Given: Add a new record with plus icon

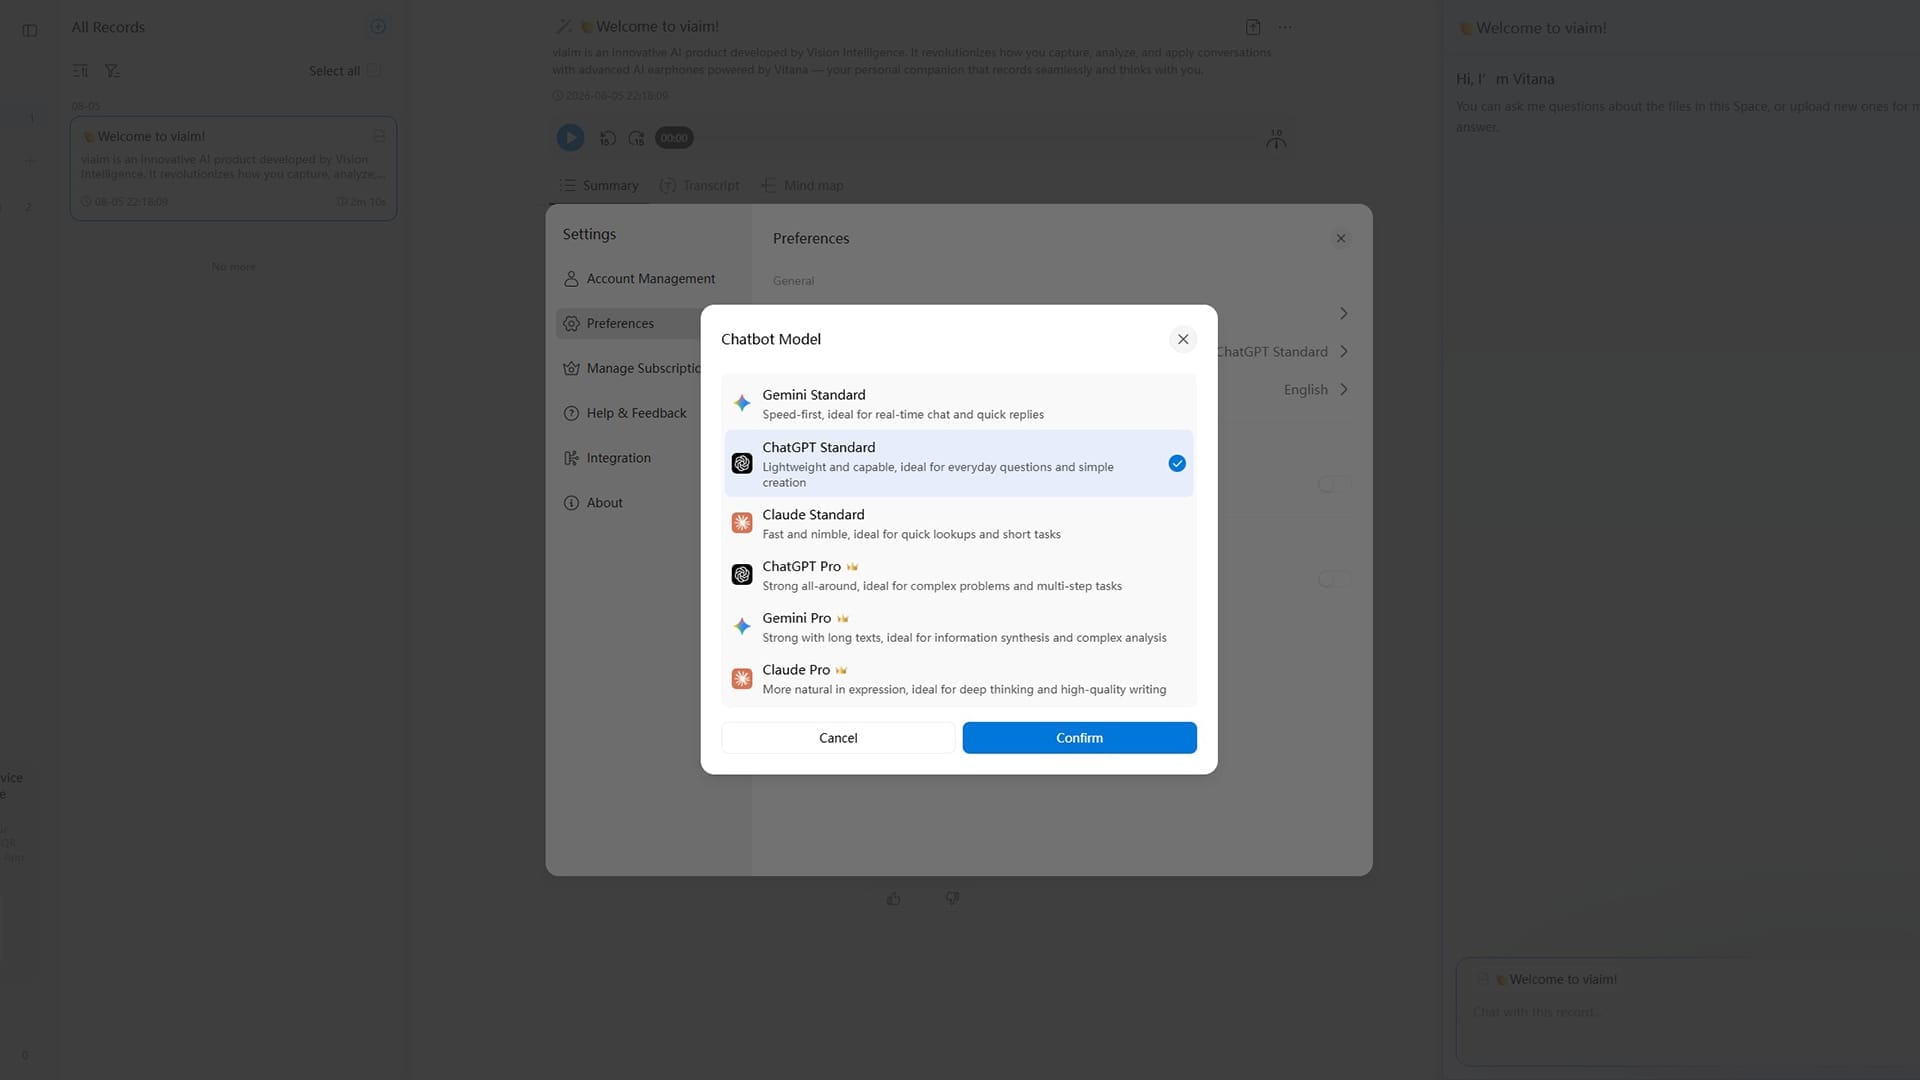Looking at the screenshot, I should (378, 27).
